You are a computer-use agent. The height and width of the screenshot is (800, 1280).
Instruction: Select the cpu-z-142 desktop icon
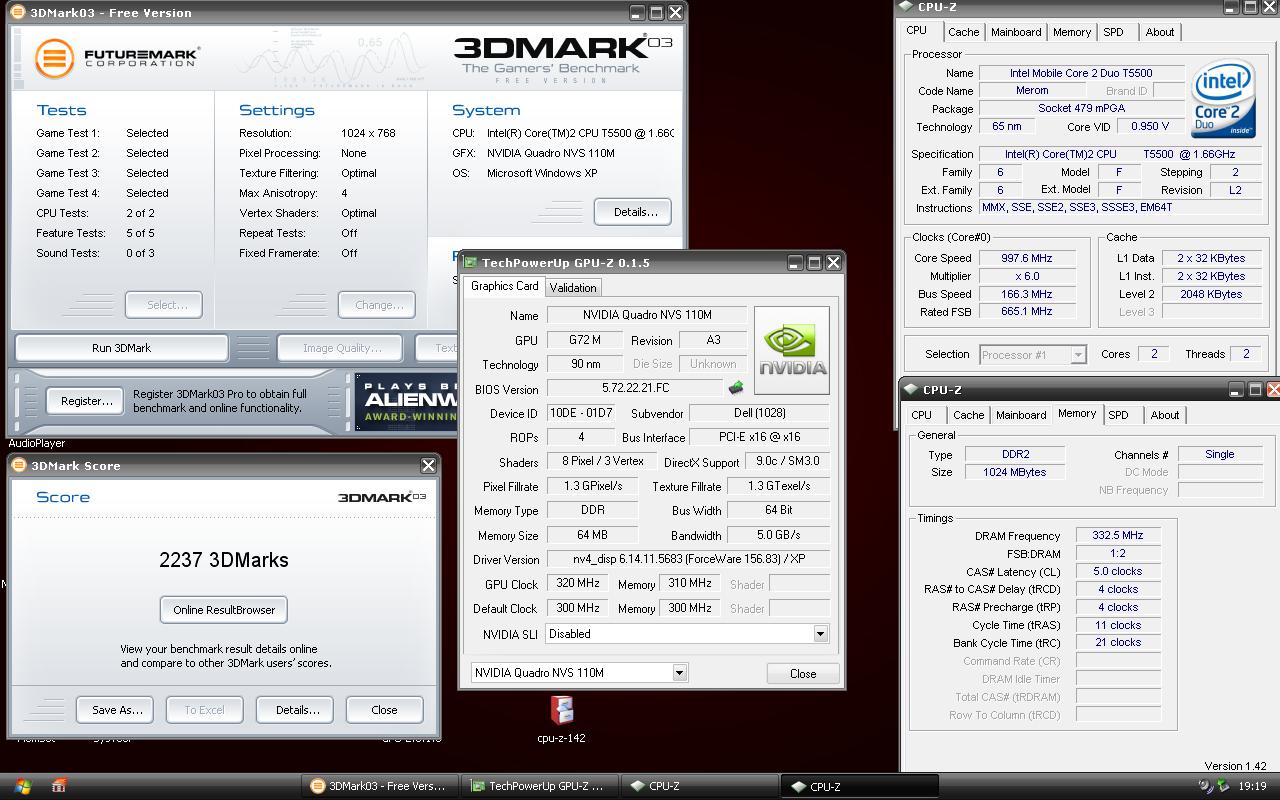561,720
